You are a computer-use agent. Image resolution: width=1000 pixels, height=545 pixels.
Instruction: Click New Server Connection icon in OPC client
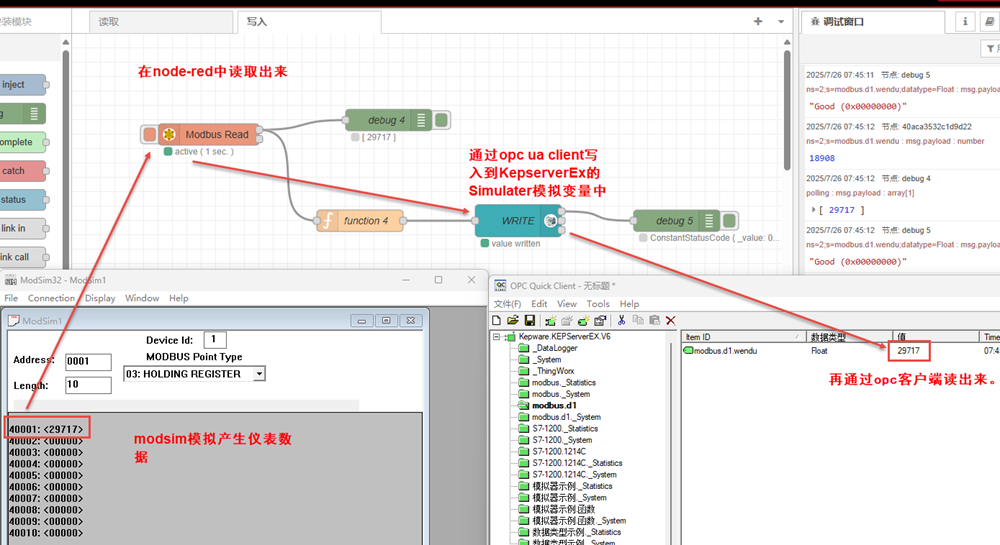[x=550, y=321]
